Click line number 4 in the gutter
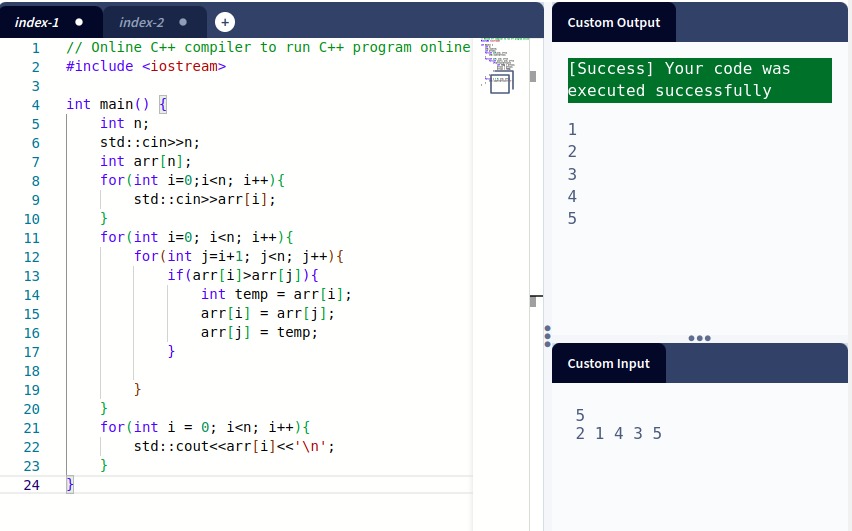This screenshot has height=531, width=852. coord(35,105)
